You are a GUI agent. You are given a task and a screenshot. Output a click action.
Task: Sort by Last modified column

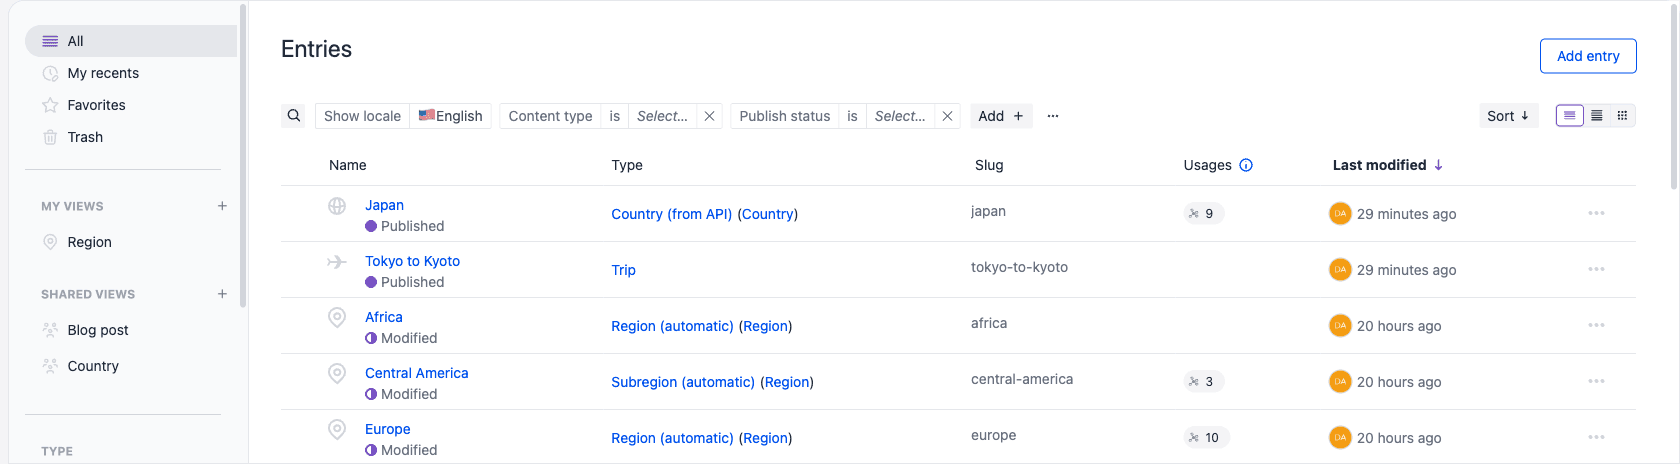point(1388,165)
